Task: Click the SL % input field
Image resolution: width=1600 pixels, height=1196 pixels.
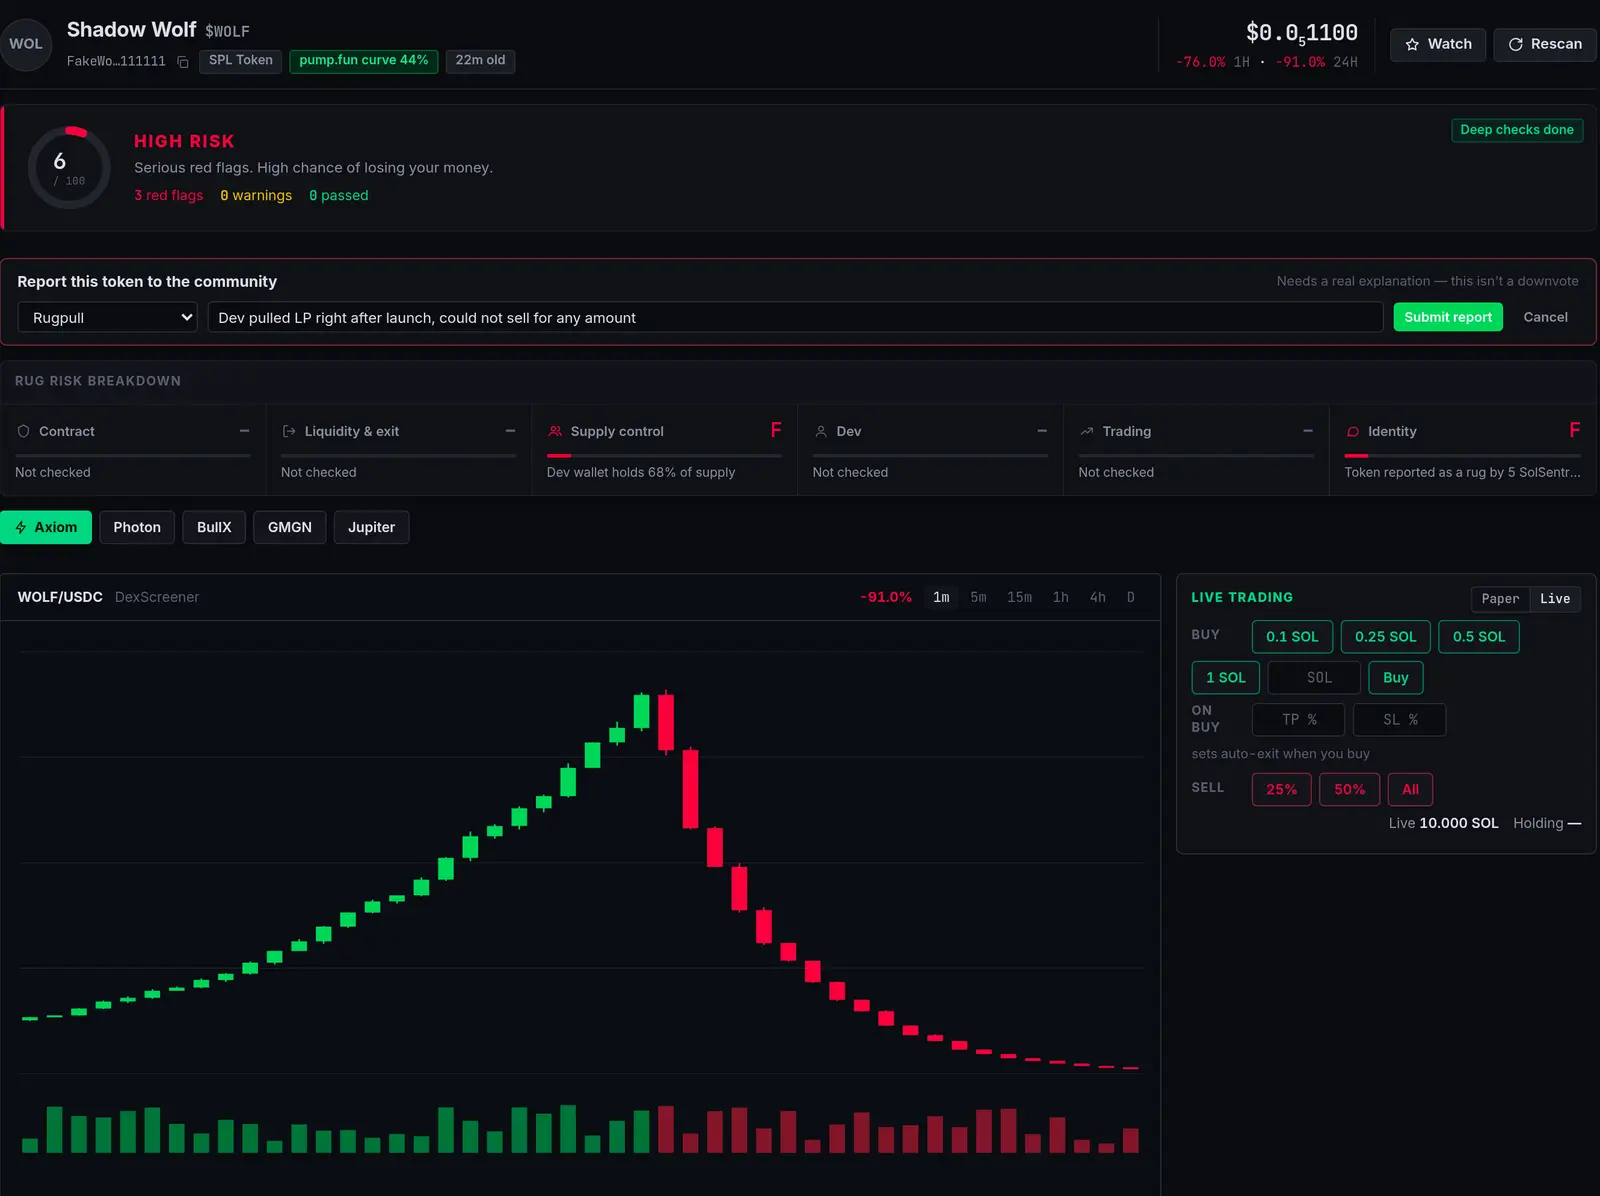Action: coord(1399,720)
